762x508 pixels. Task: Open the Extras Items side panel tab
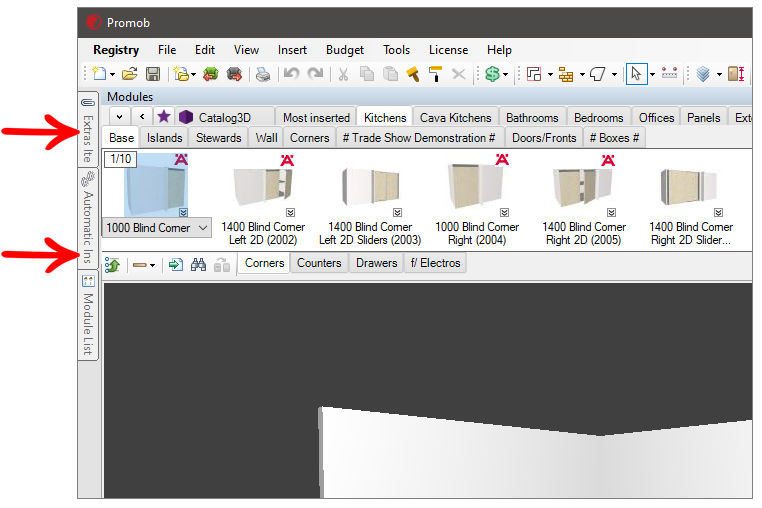click(x=87, y=130)
